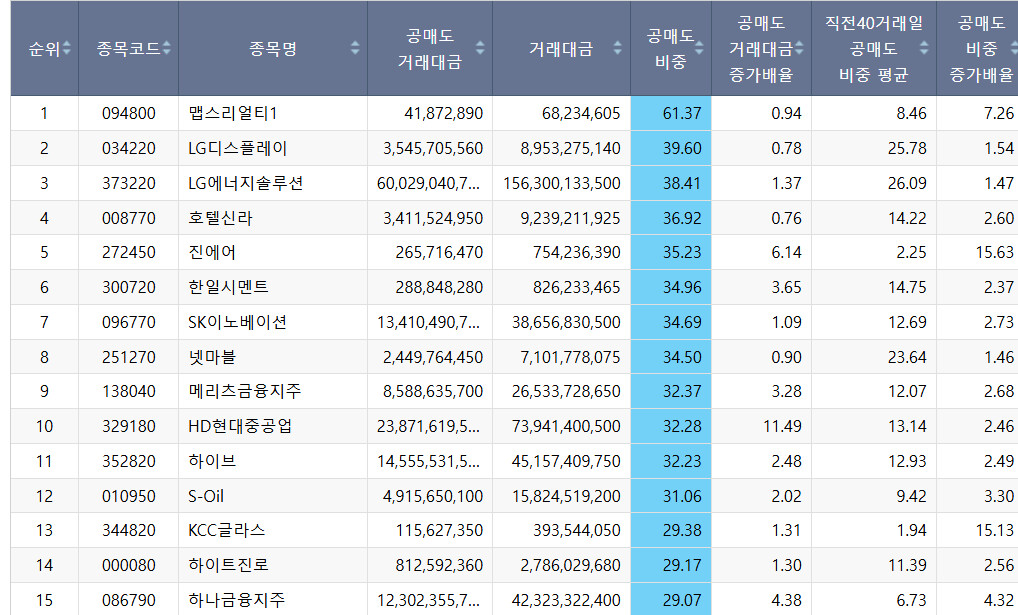Open stock LG디스플레이
Viewport: 1018px width, 615px height.
click(237, 148)
